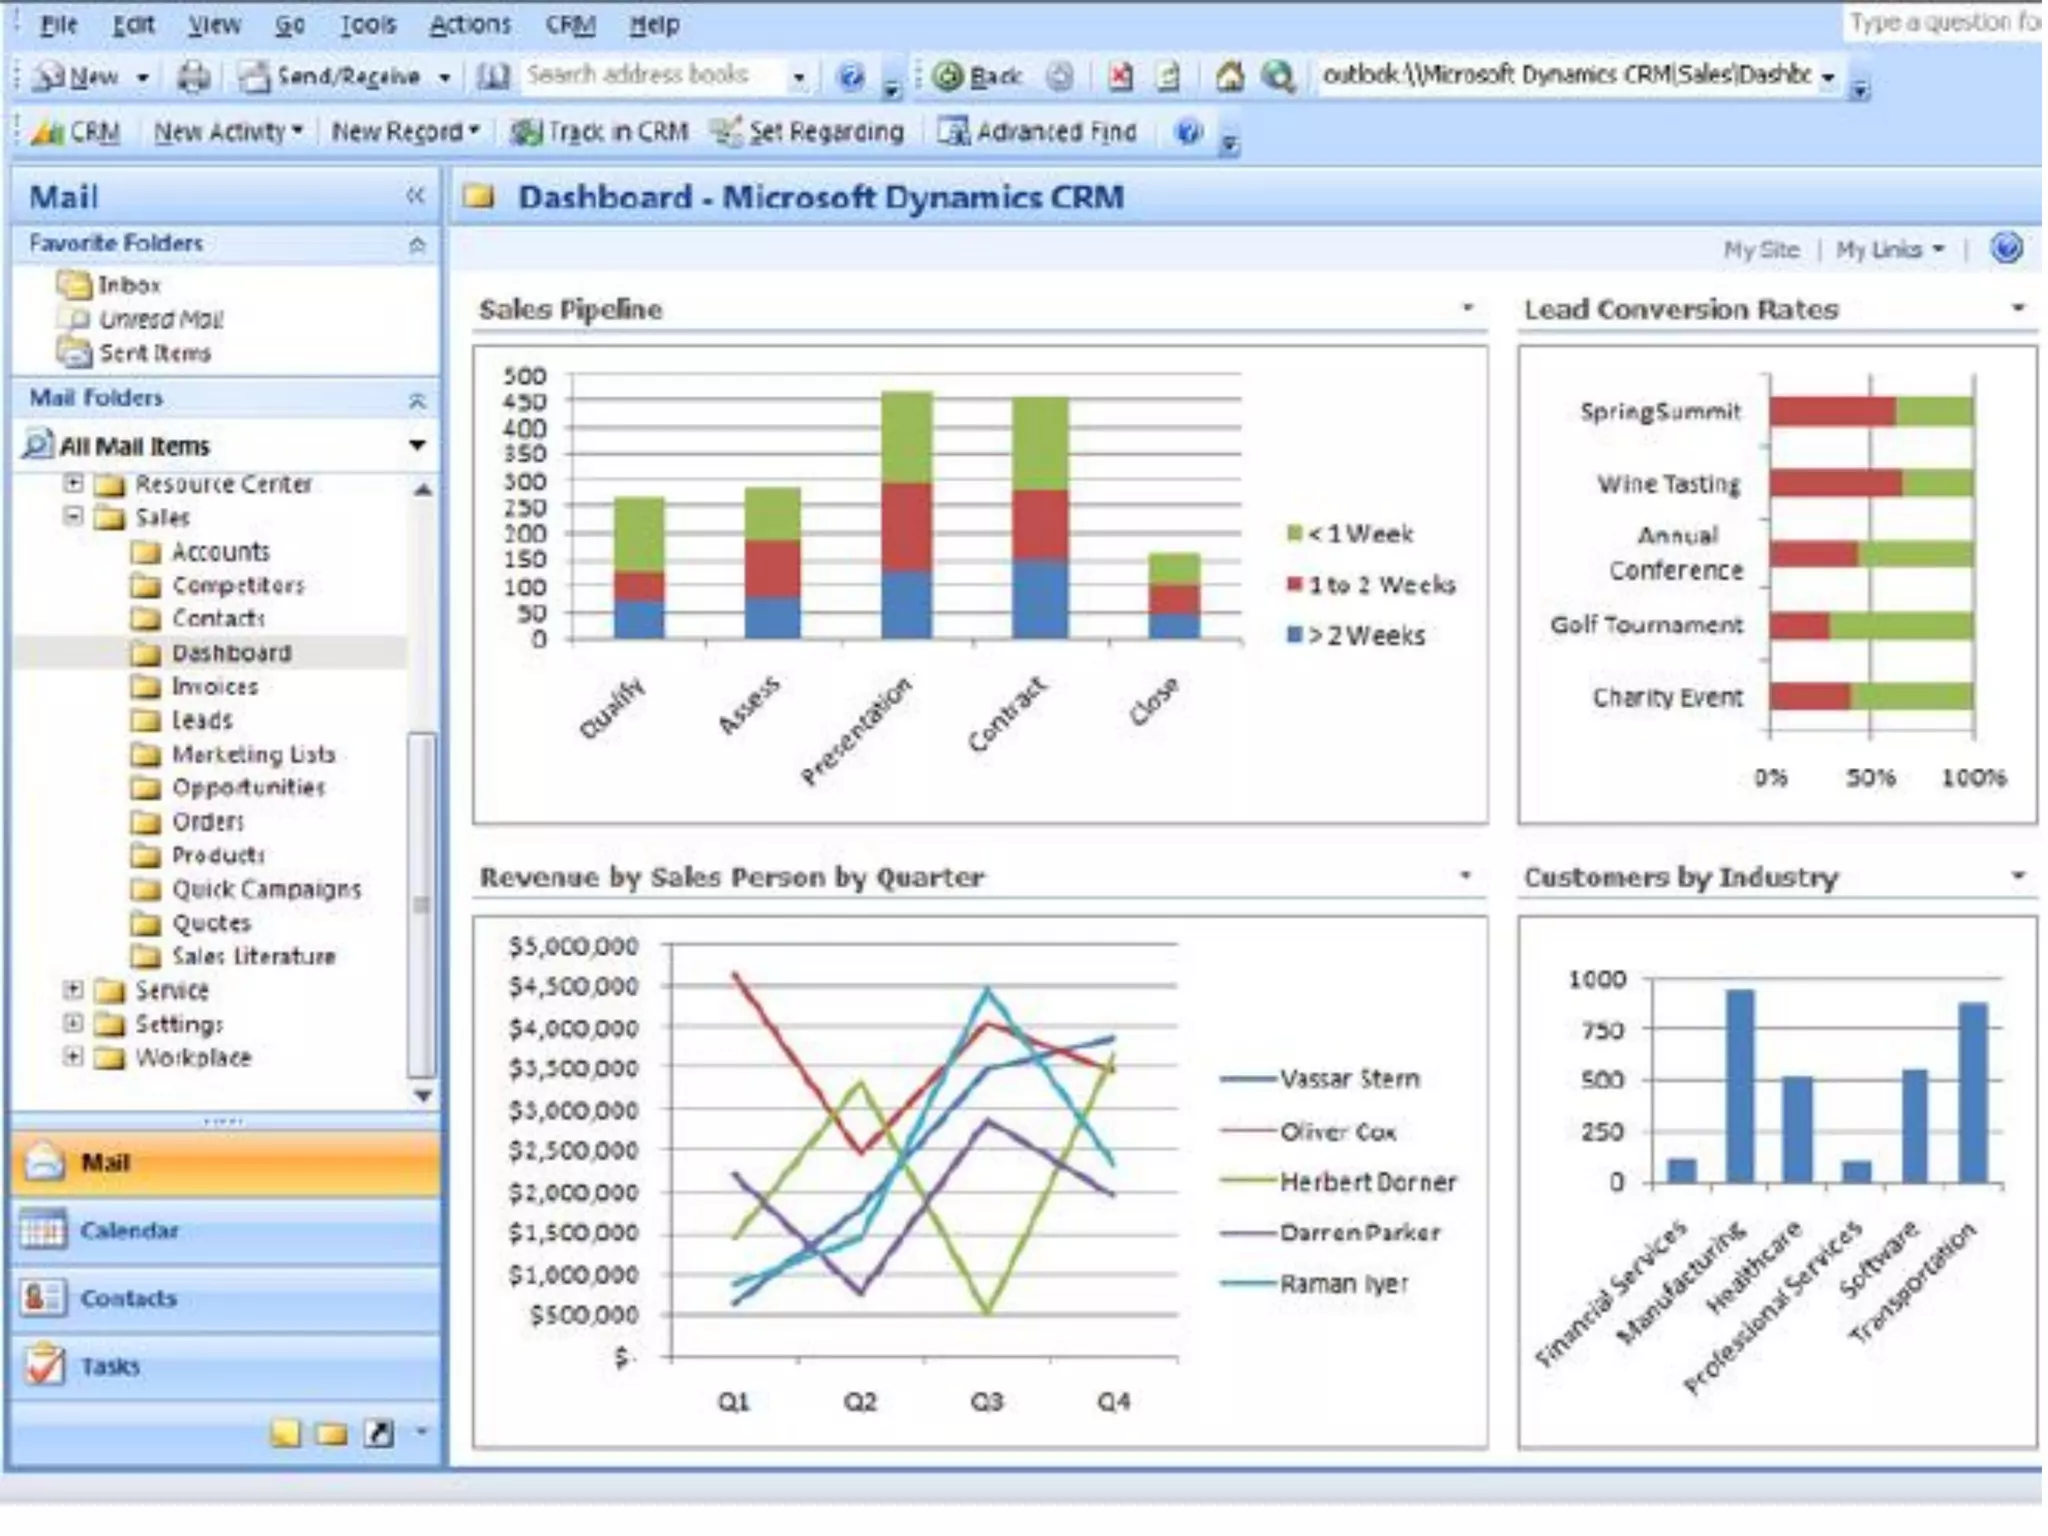Open the address book icon
Image resolution: width=2048 pixels, height=1536 pixels.
pos(492,77)
